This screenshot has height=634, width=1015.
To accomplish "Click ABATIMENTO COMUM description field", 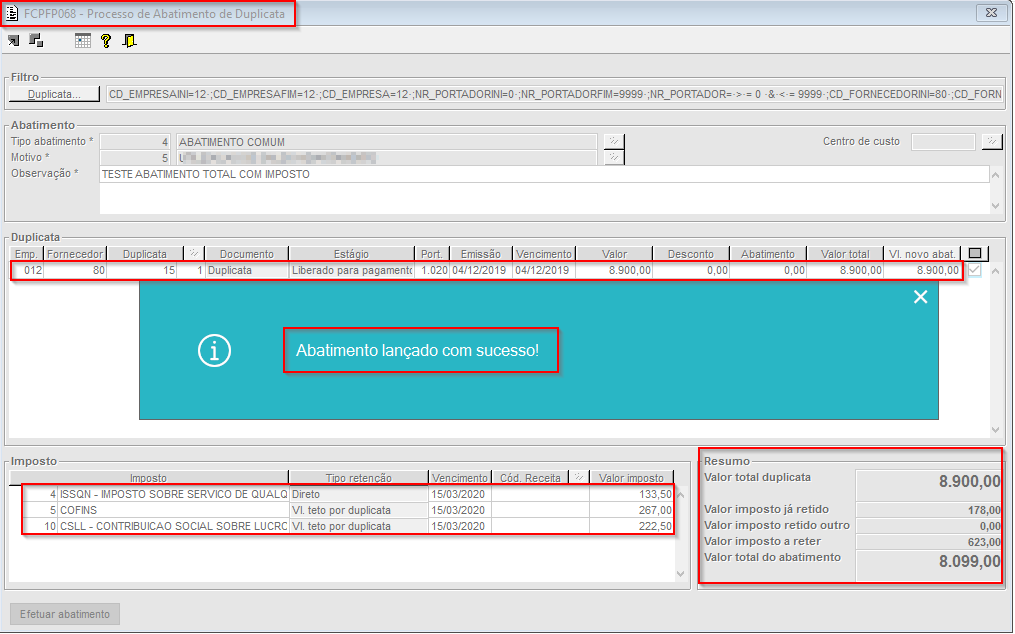I will click(386, 142).
